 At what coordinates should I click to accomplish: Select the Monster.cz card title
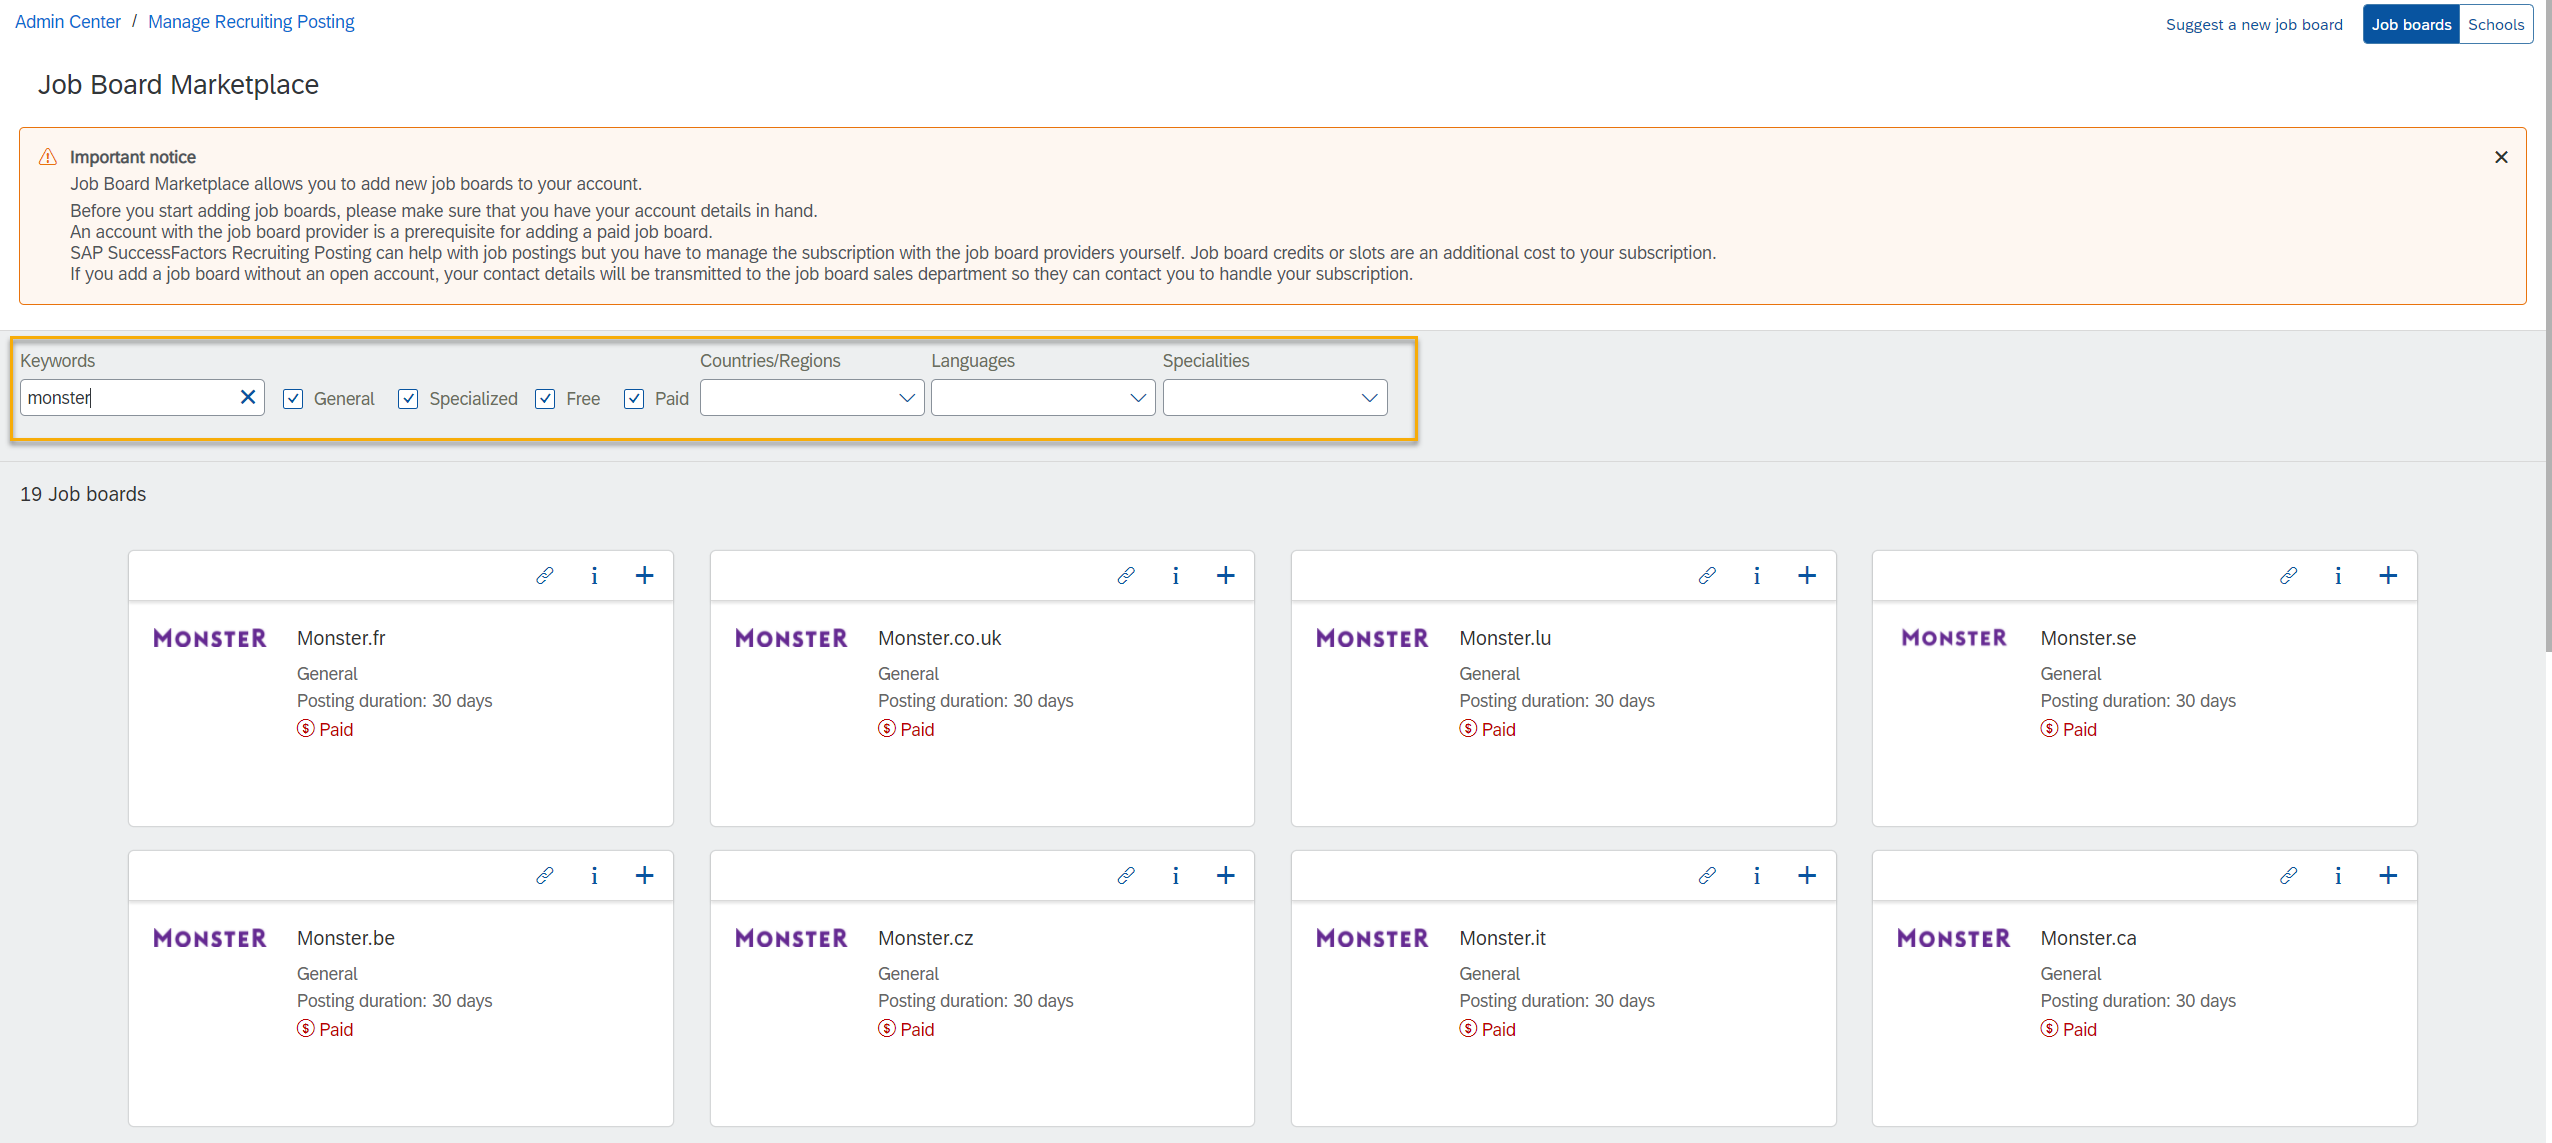coord(926,938)
